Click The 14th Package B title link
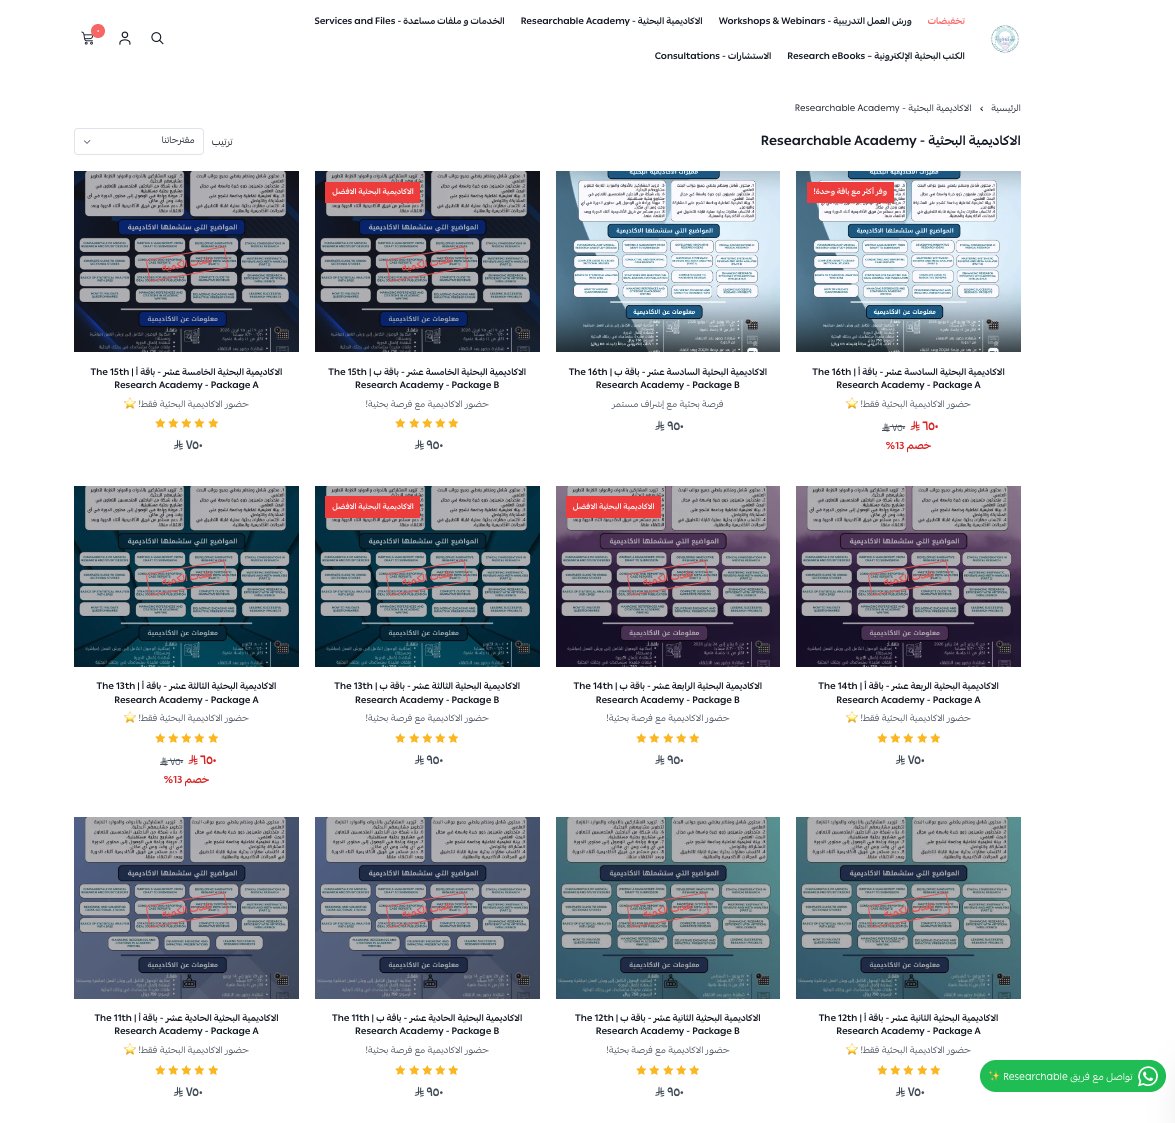 [668, 693]
